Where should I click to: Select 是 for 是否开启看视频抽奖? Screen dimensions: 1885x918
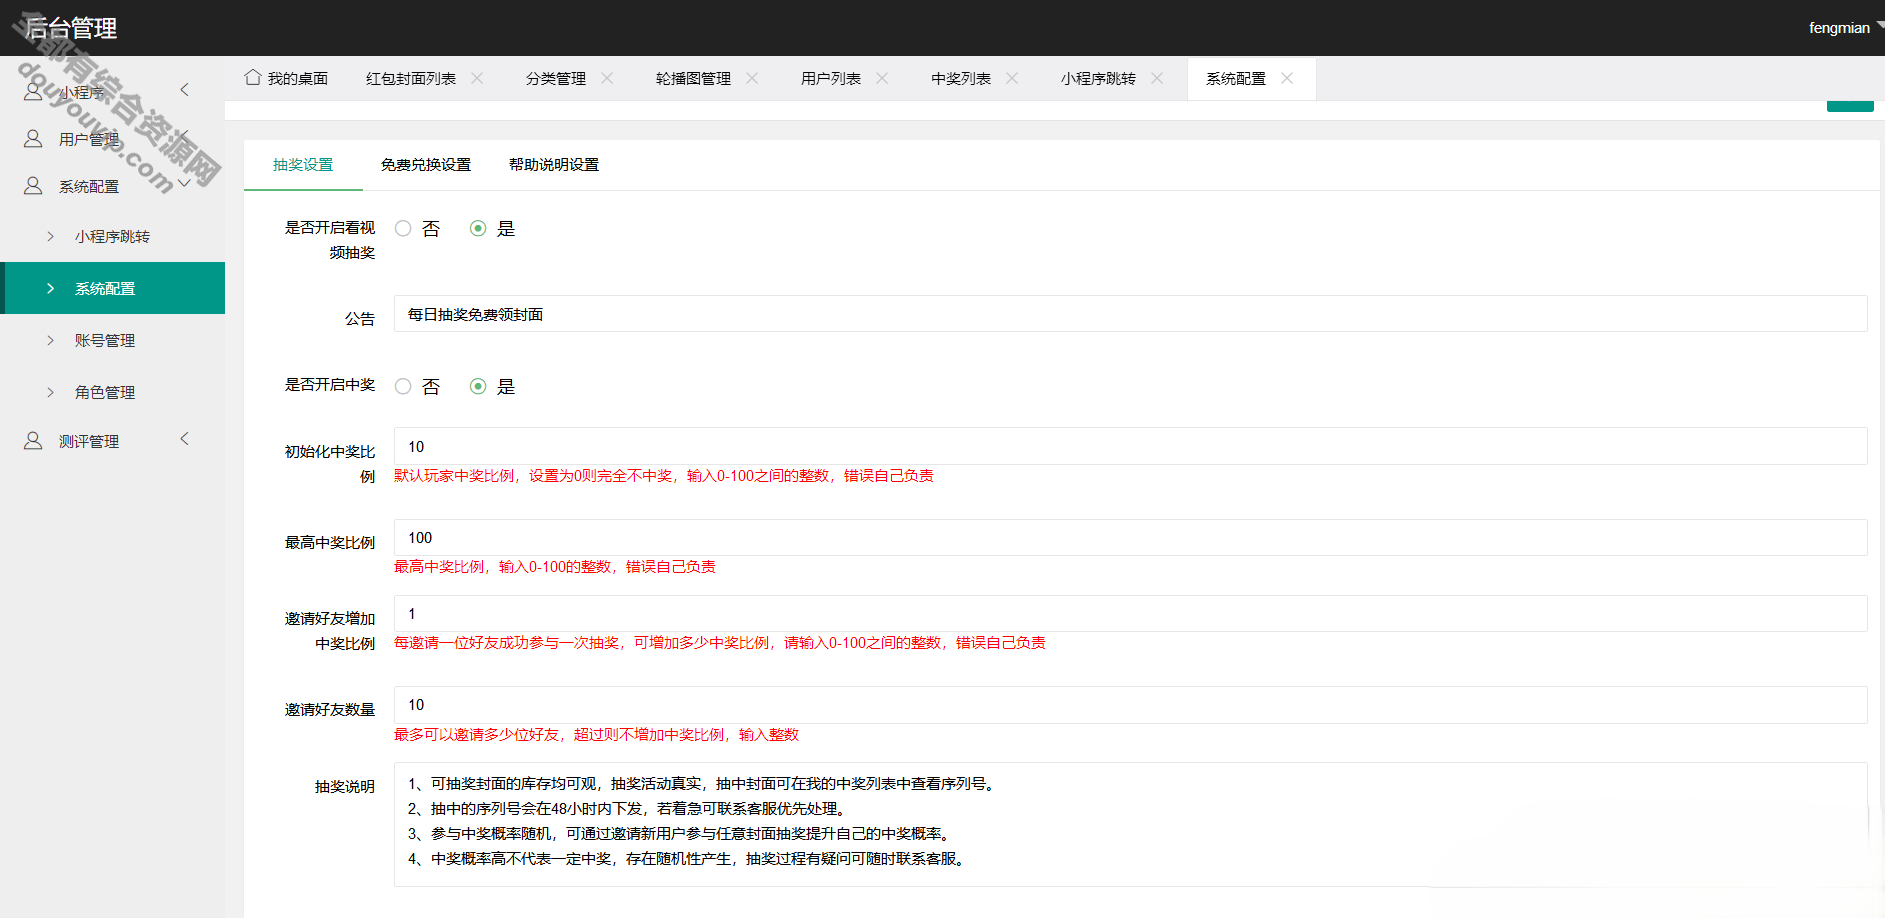point(478,228)
